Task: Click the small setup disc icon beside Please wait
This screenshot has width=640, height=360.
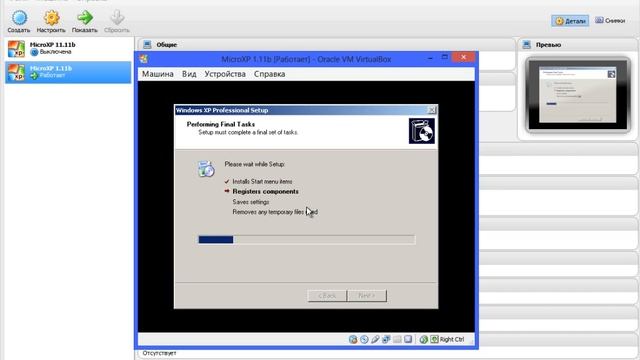Action: [x=206, y=168]
